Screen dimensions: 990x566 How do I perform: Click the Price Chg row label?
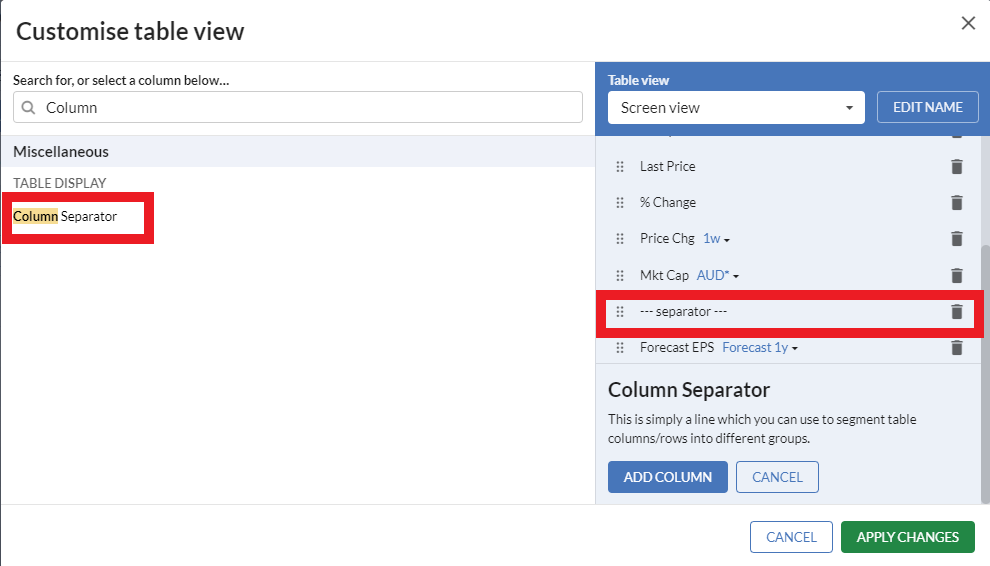point(667,238)
